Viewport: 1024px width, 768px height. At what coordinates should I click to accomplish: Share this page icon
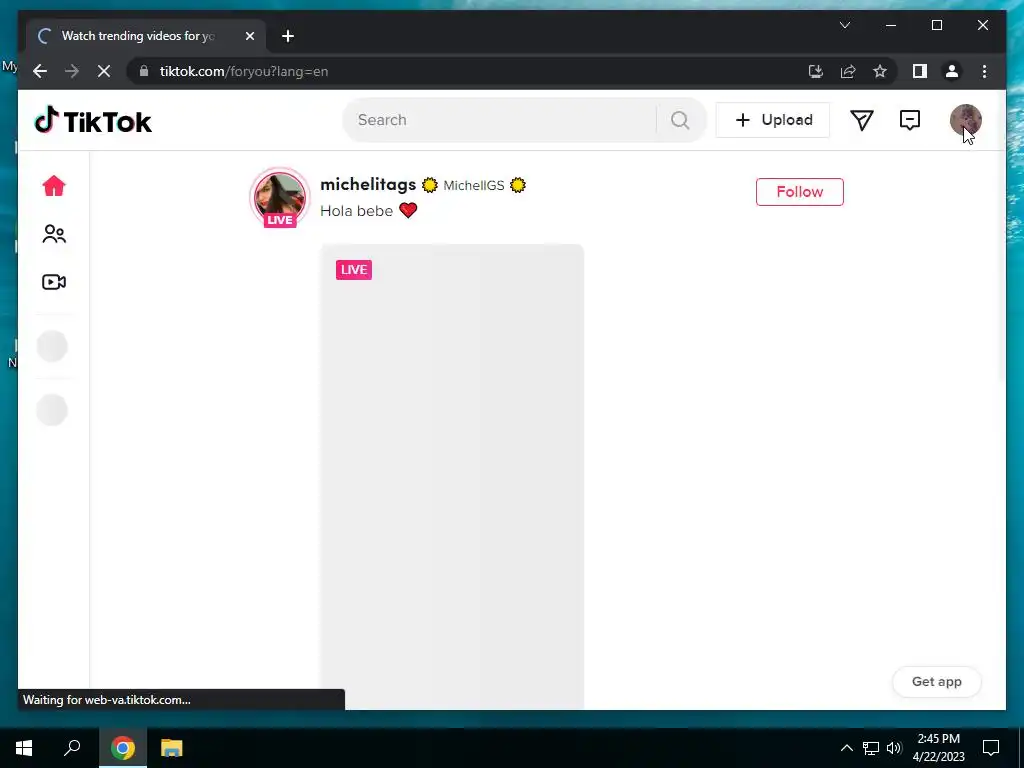pyautogui.click(x=848, y=71)
